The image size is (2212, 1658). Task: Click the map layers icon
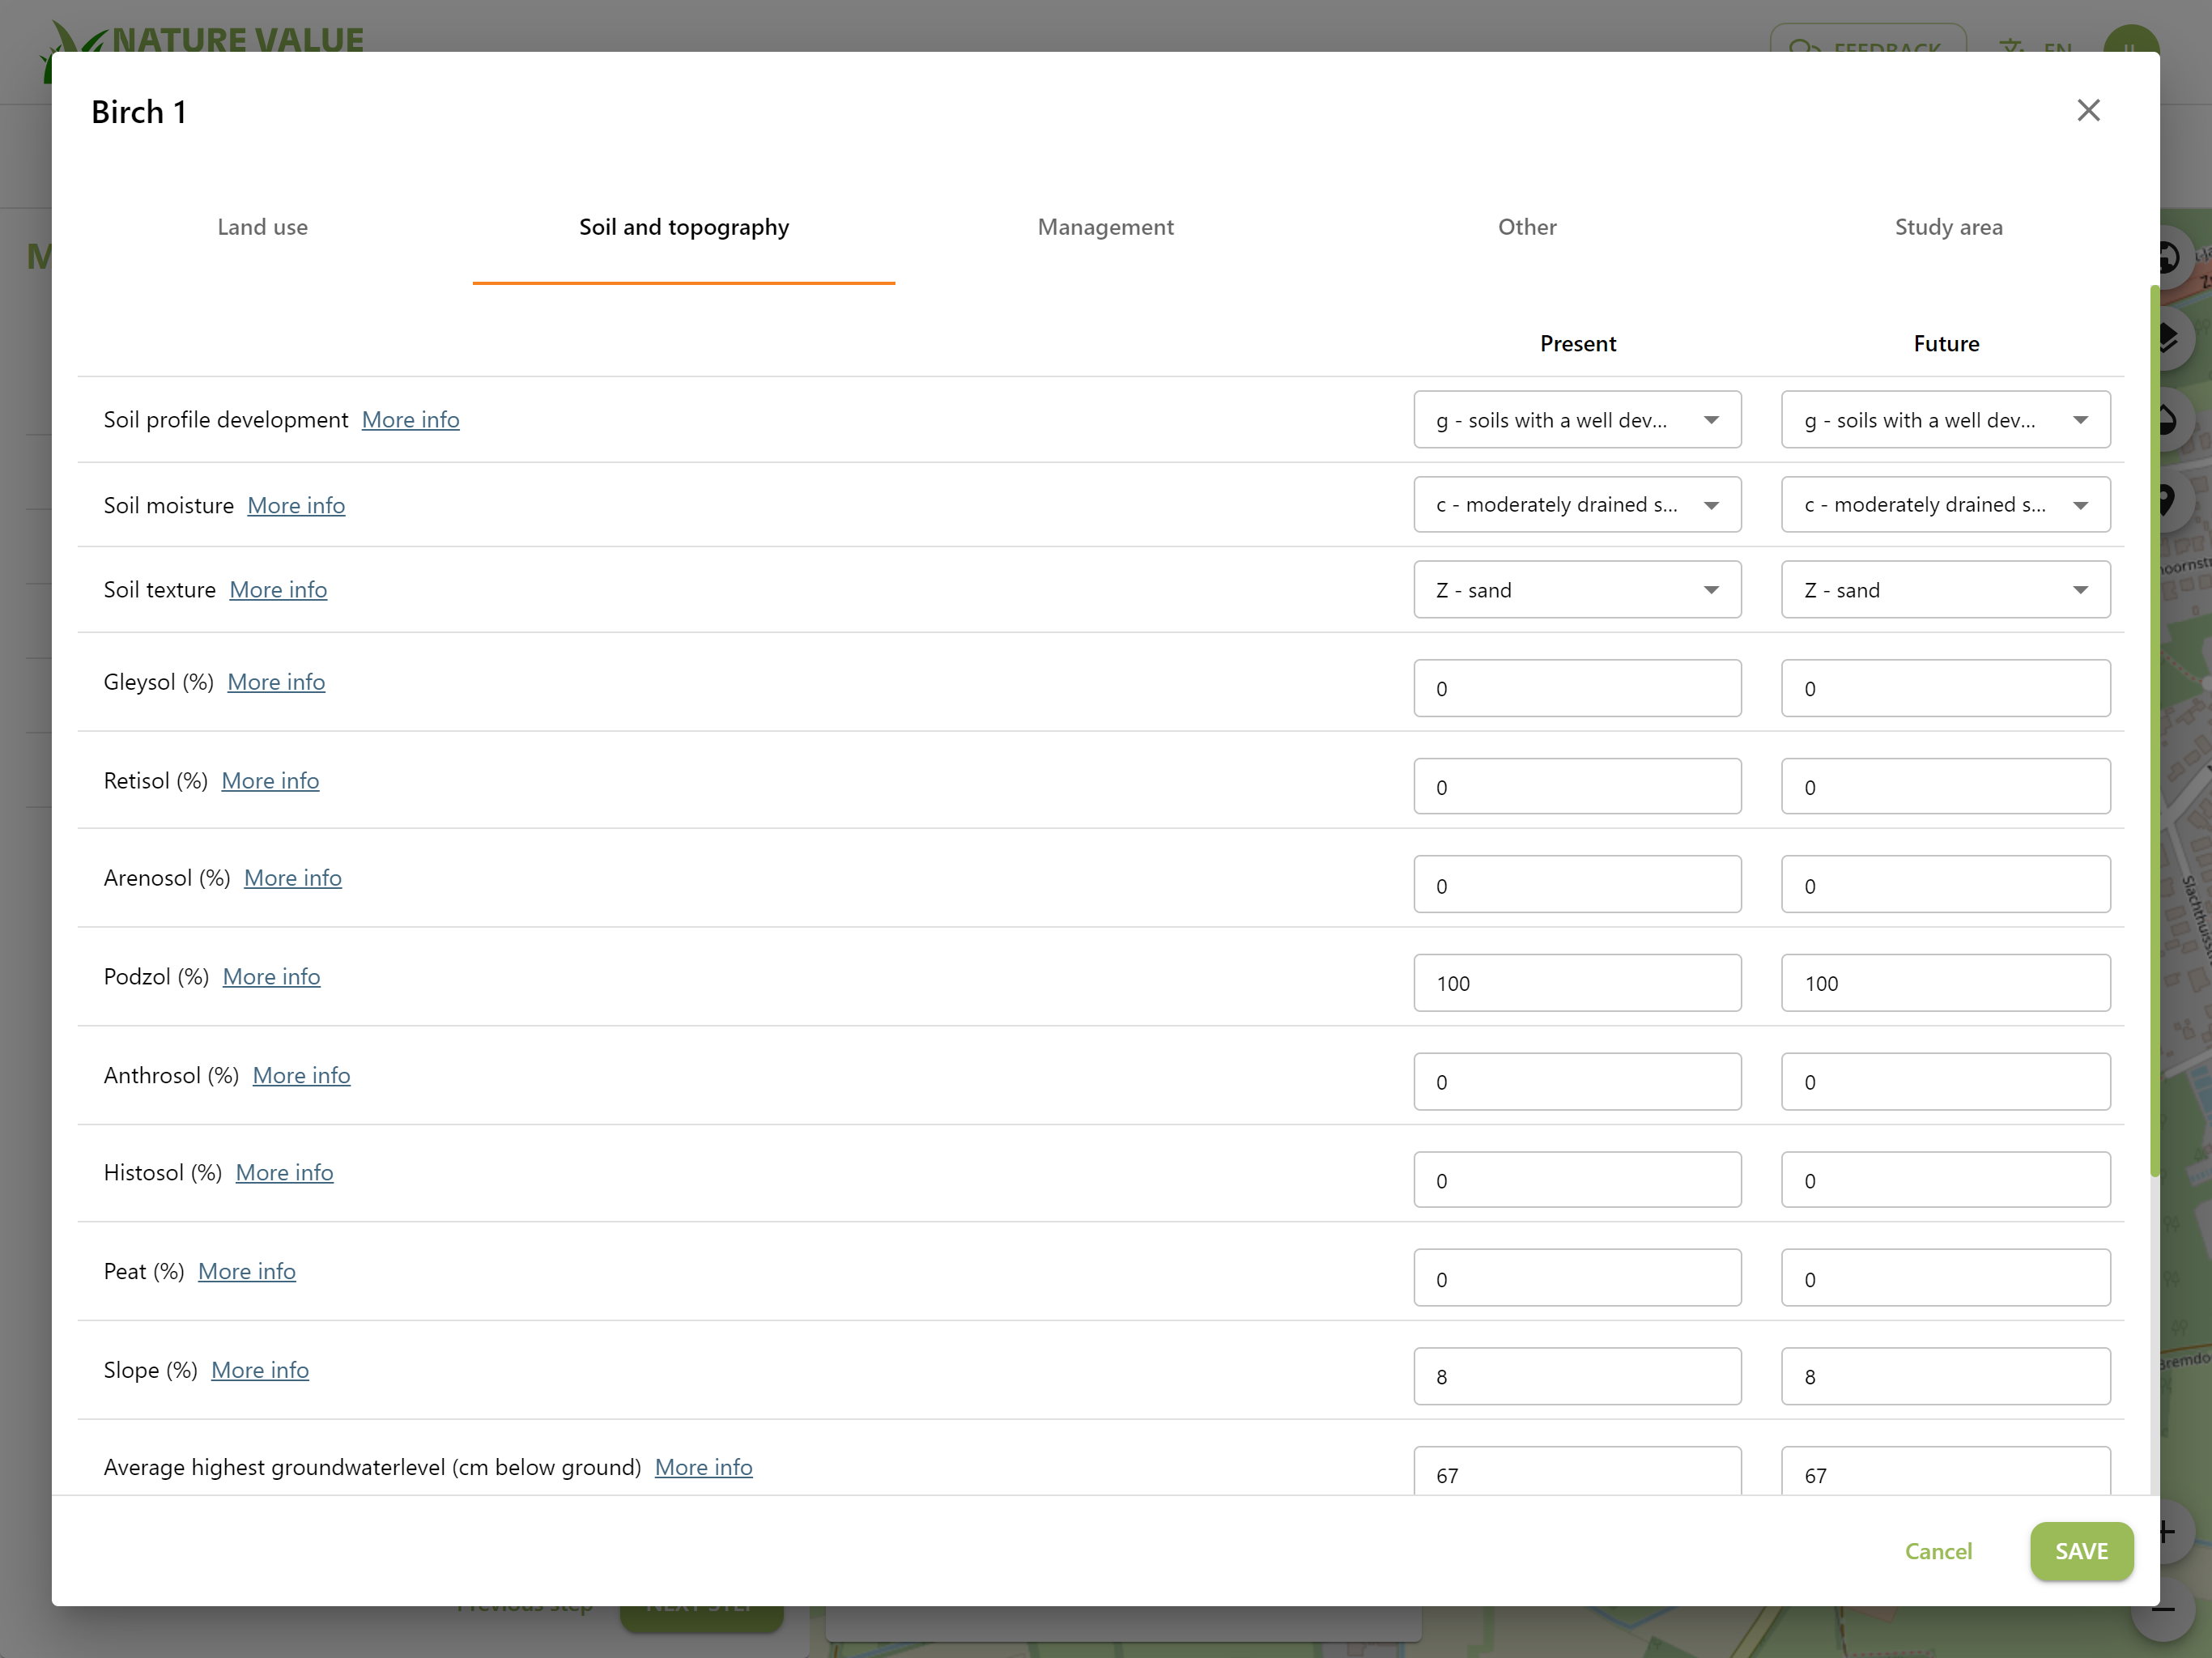point(2168,338)
